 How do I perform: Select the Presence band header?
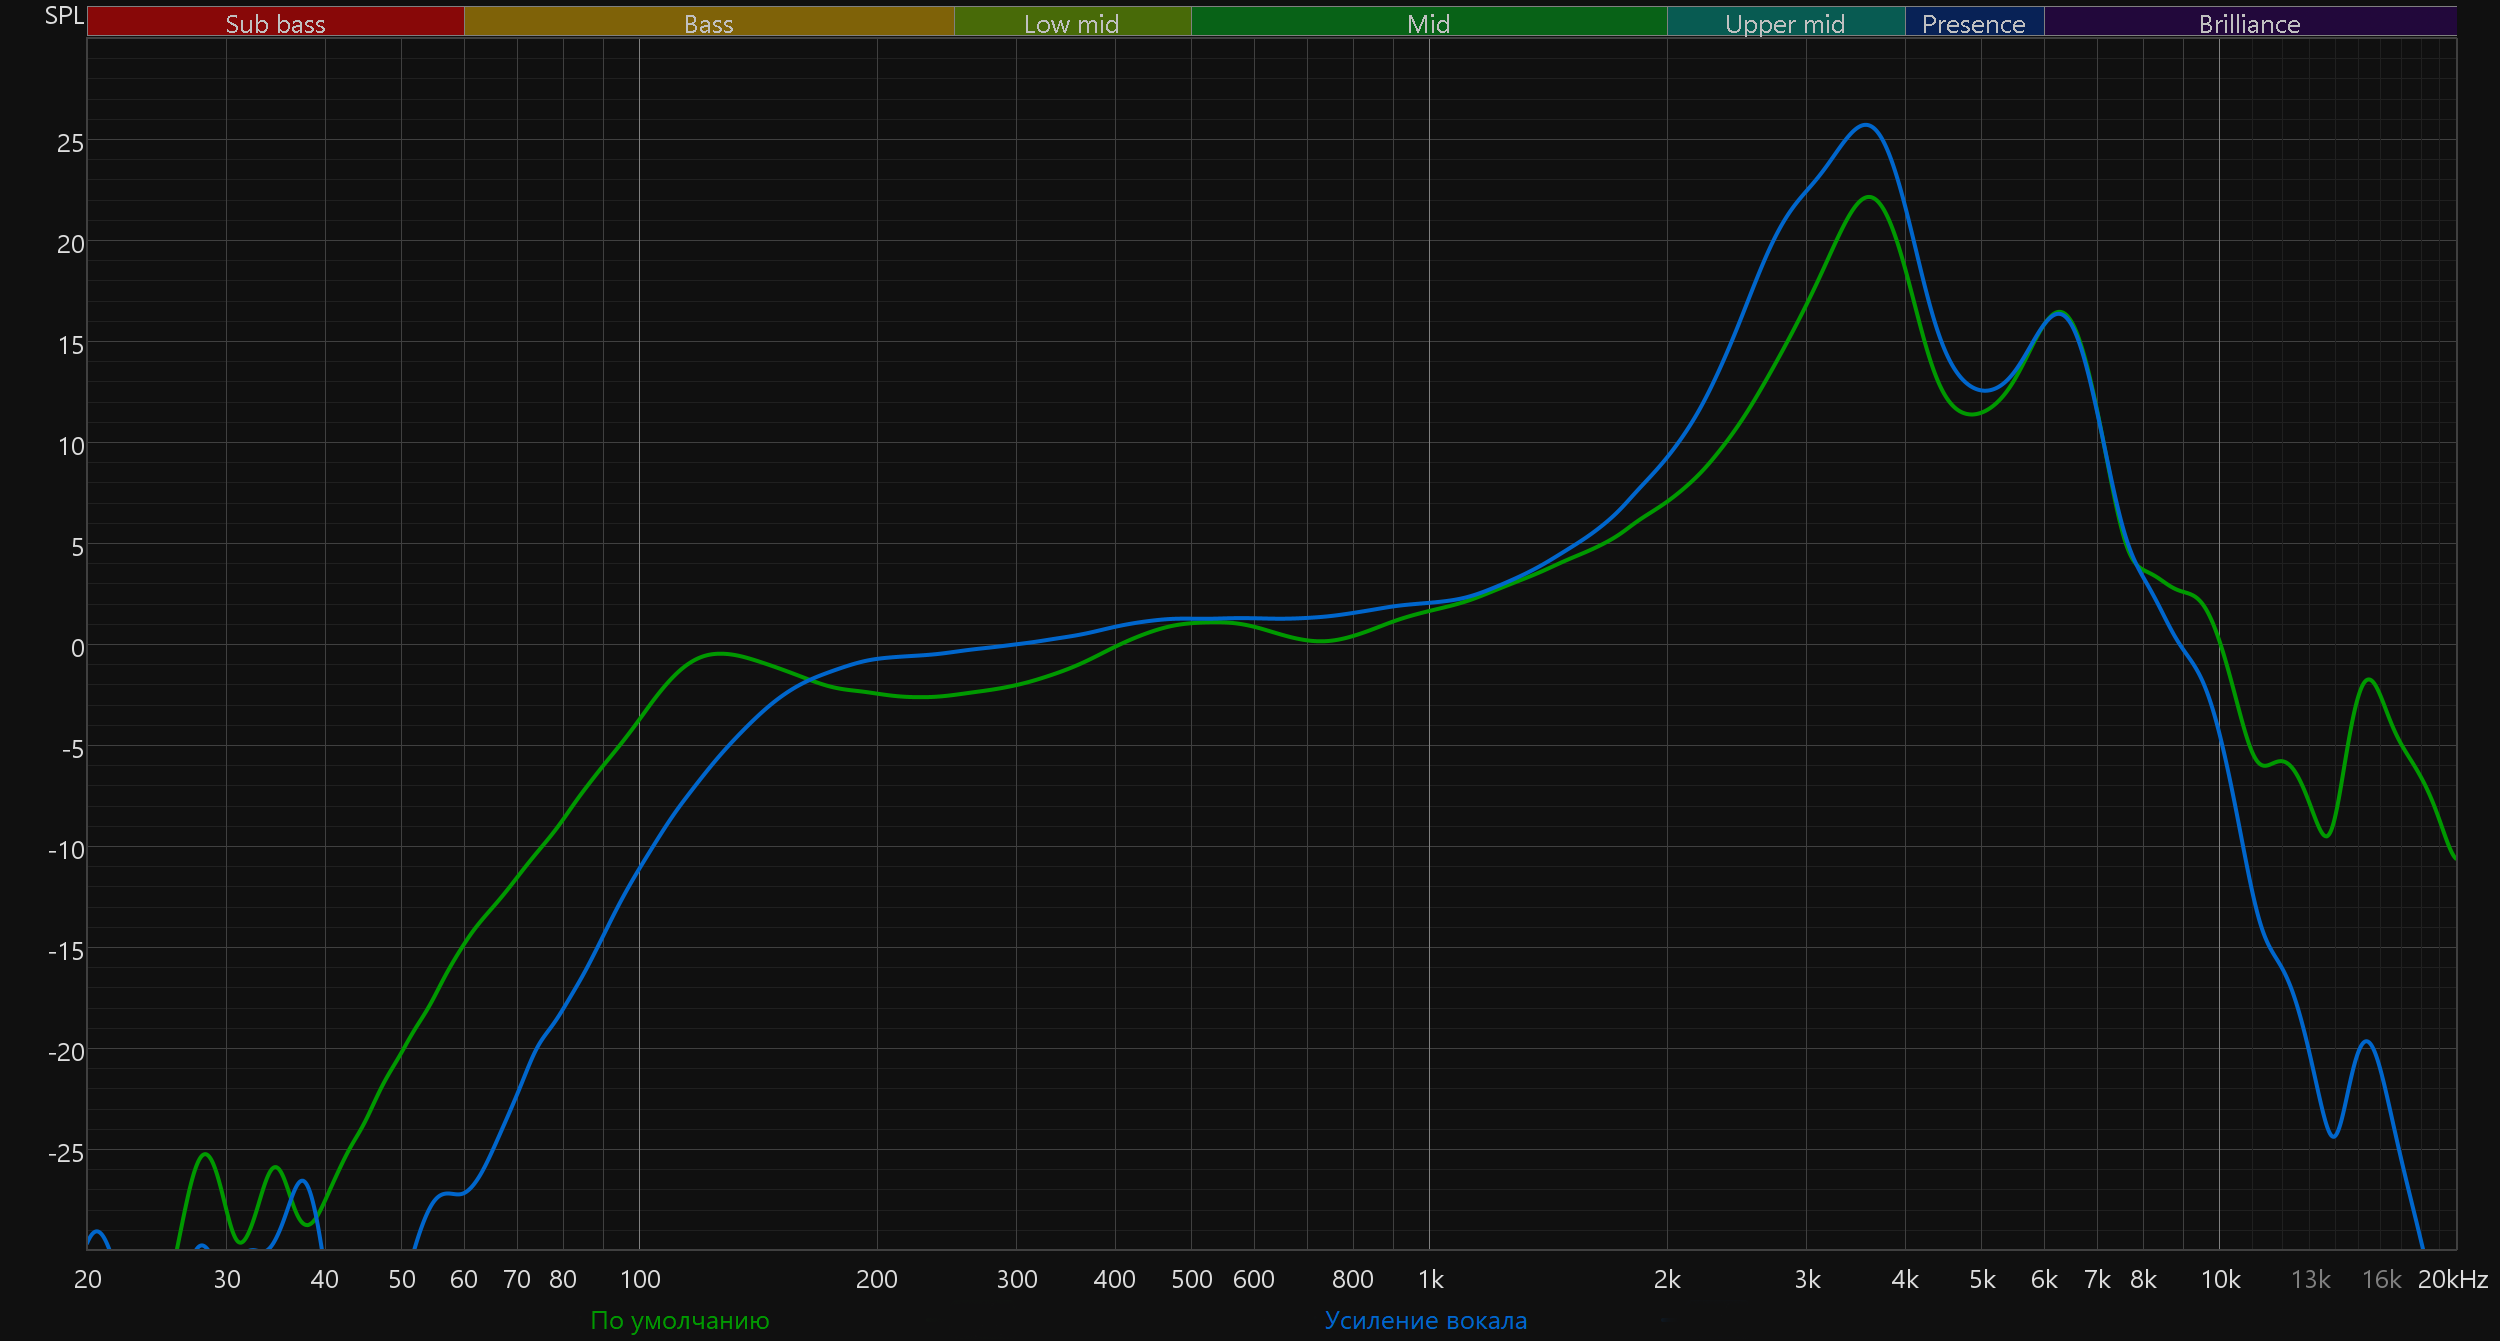[1973, 23]
